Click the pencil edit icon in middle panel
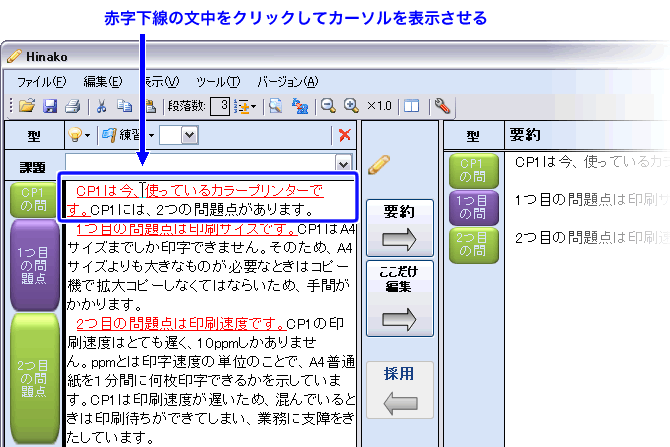The height and width of the screenshot is (447, 670). (379, 165)
